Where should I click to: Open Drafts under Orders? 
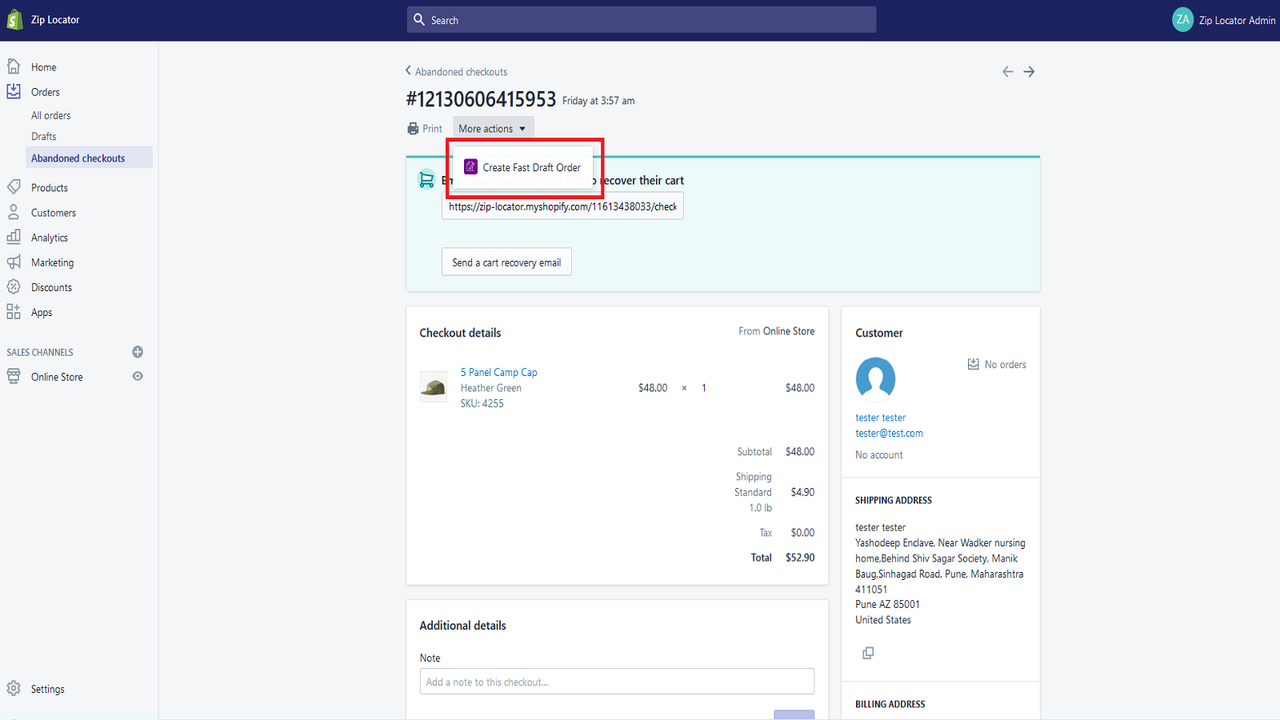[44, 137]
